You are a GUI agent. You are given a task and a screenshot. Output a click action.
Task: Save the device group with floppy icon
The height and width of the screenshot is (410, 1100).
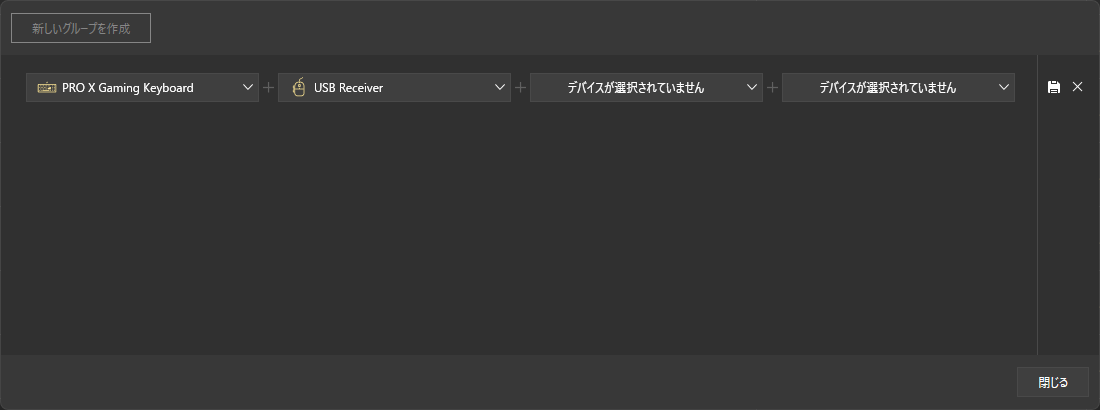tap(1054, 87)
